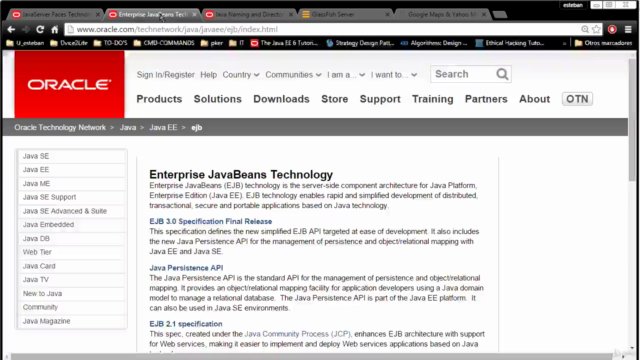This screenshot has height=360, width=640.
Task: Open the Strategy Design Pattern bookmark
Action: point(360,43)
